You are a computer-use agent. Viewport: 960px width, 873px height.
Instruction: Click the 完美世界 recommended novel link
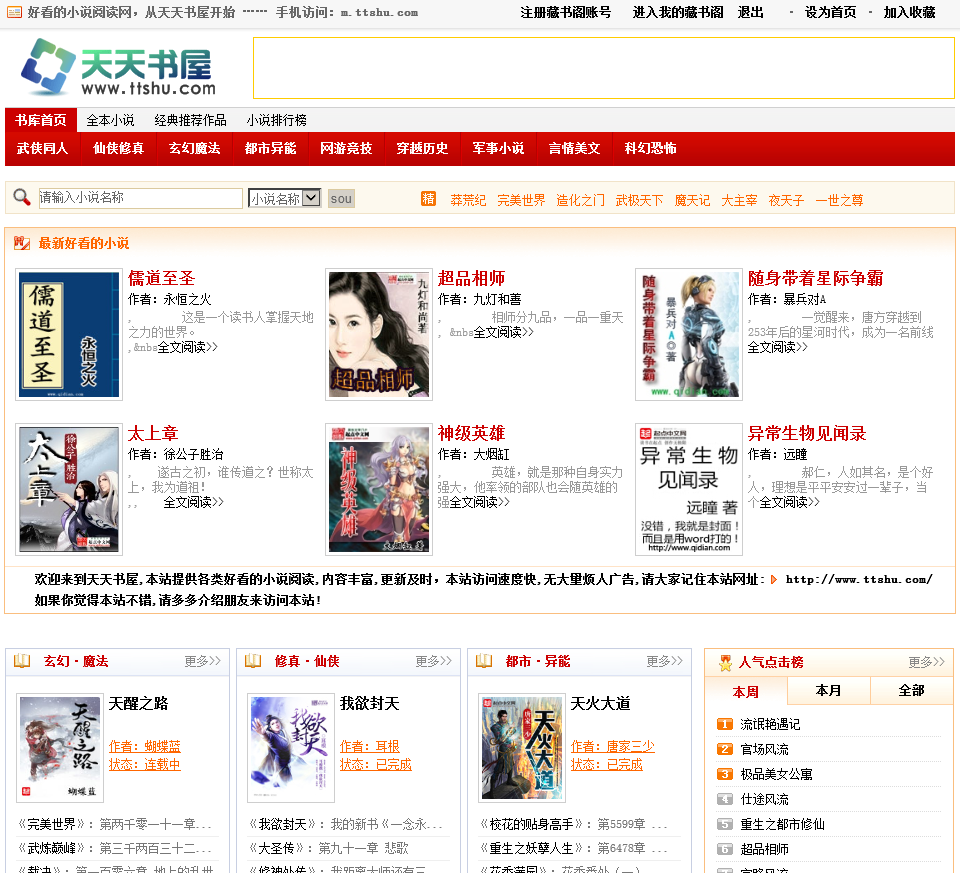click(x=521, y=200)
